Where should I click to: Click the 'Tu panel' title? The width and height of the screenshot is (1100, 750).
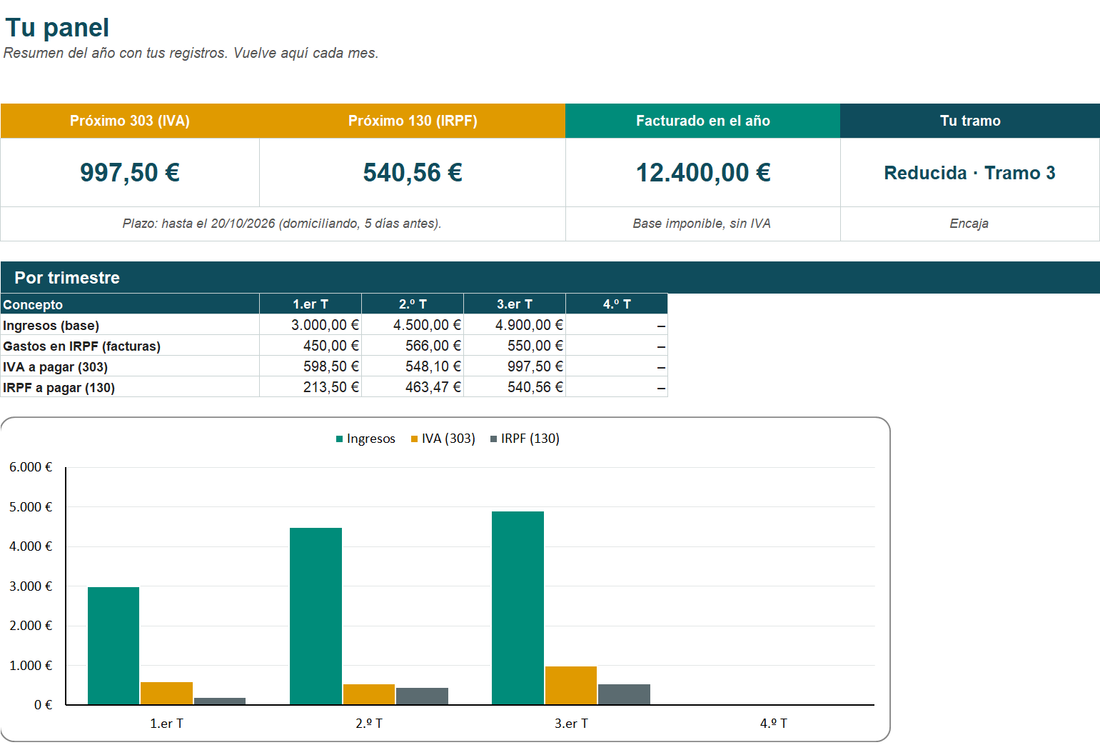coord(57,28)
